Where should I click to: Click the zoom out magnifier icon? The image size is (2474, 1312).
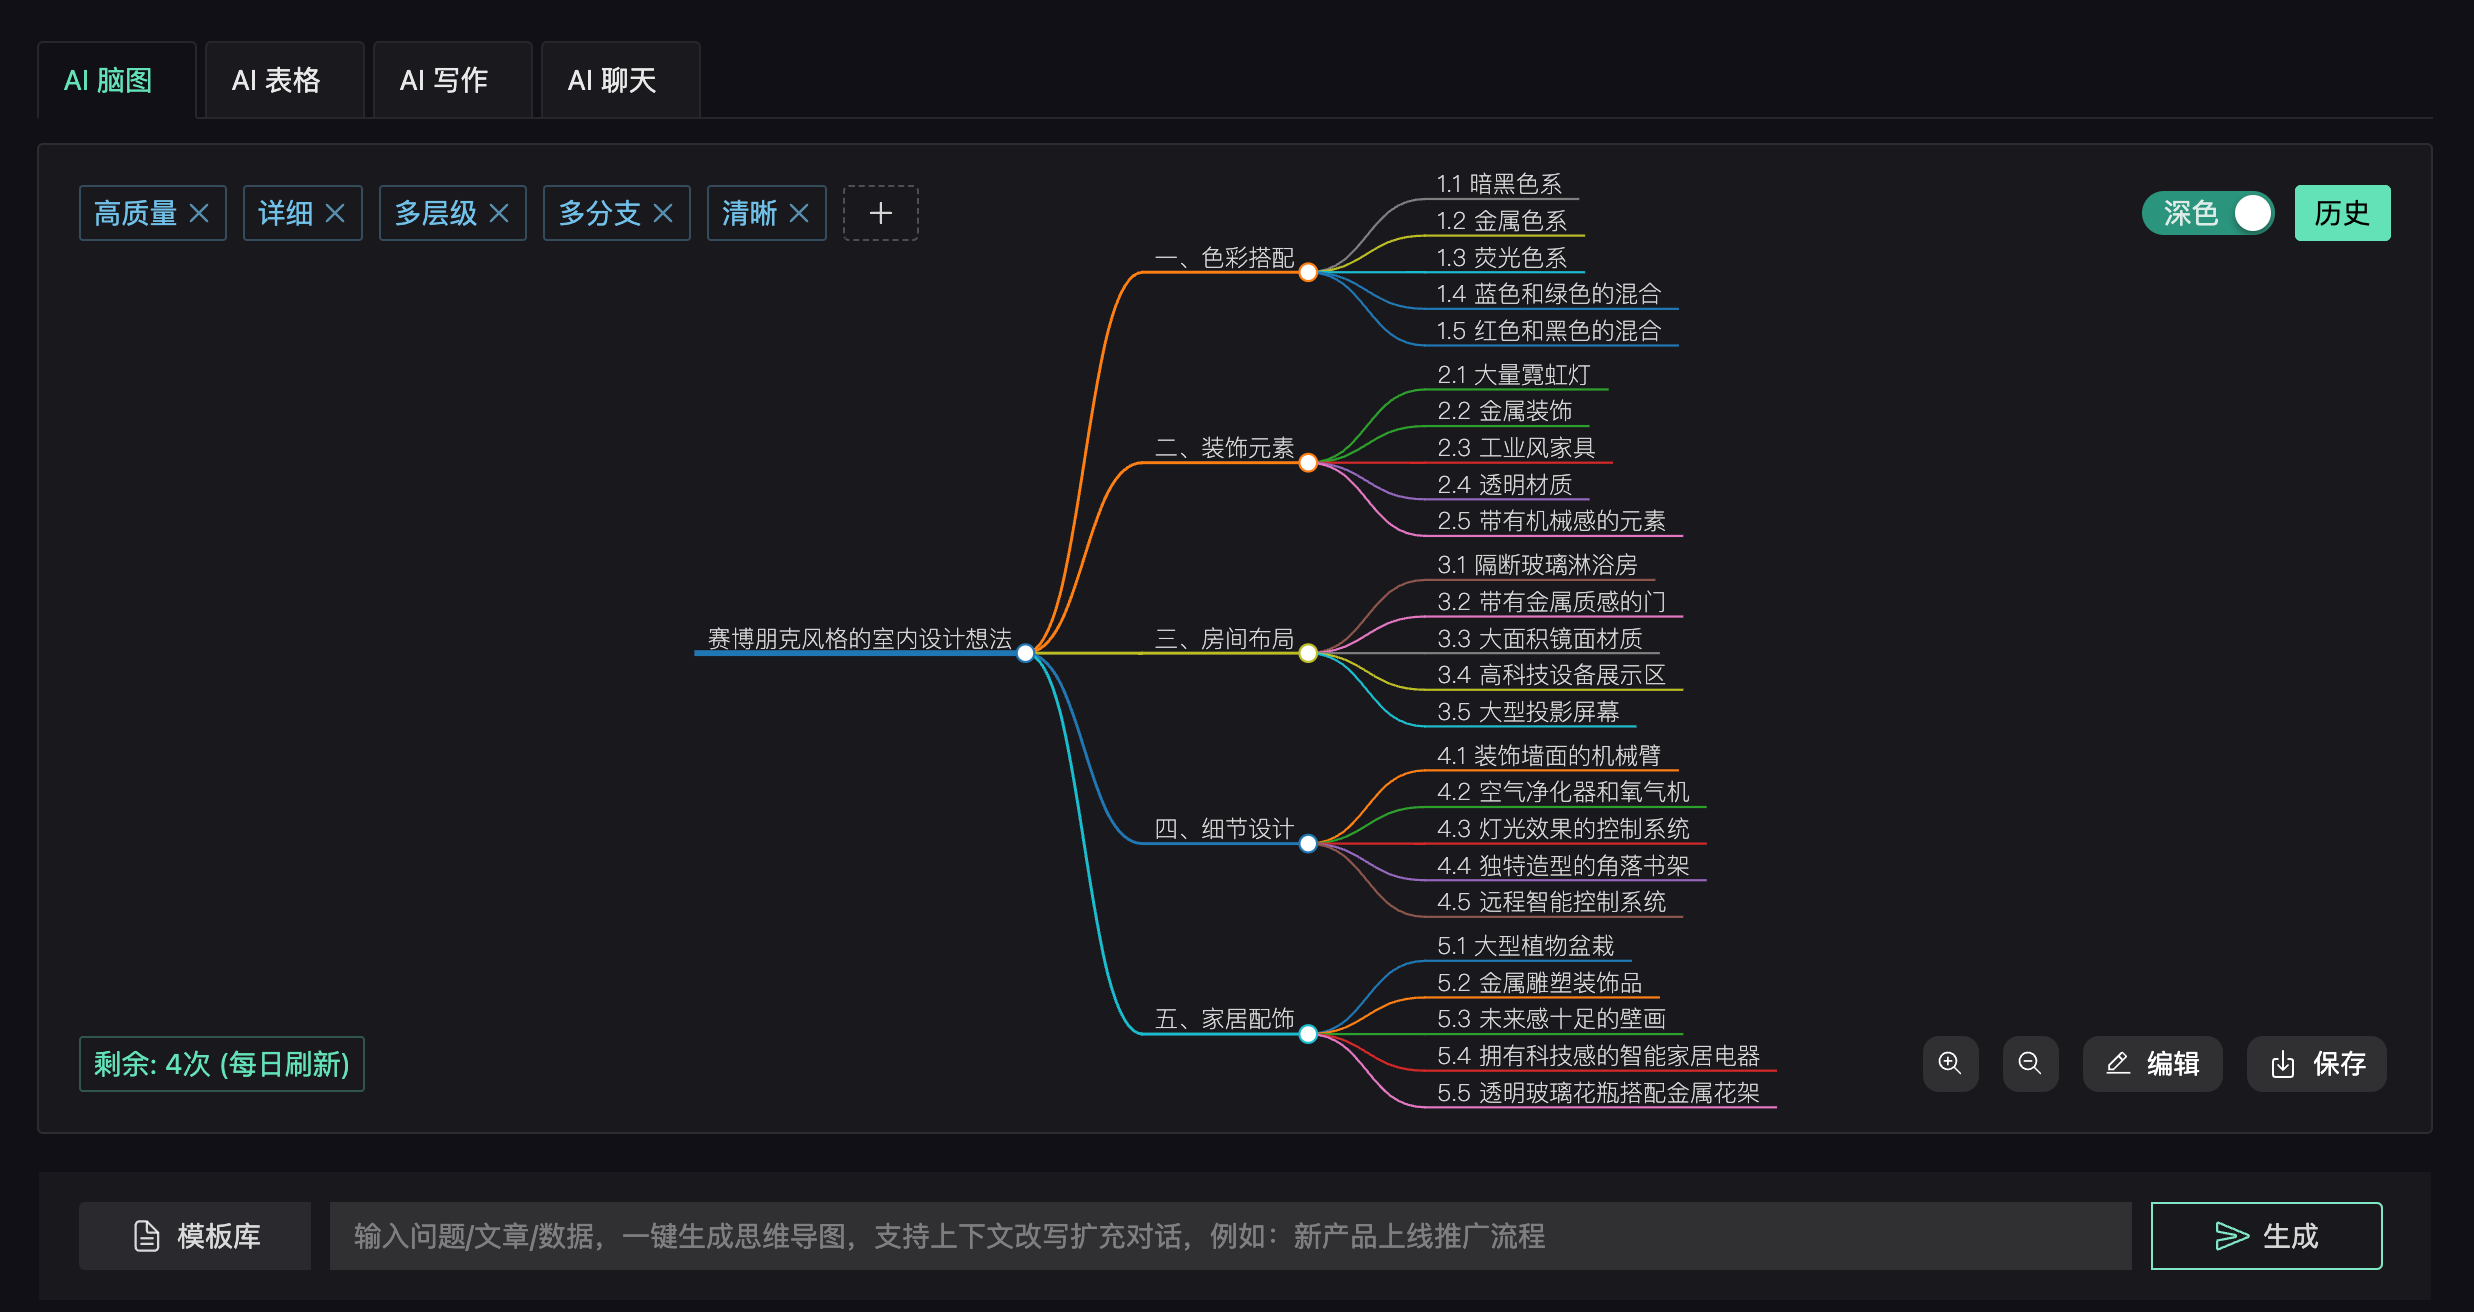[x=2030, y=1063]
